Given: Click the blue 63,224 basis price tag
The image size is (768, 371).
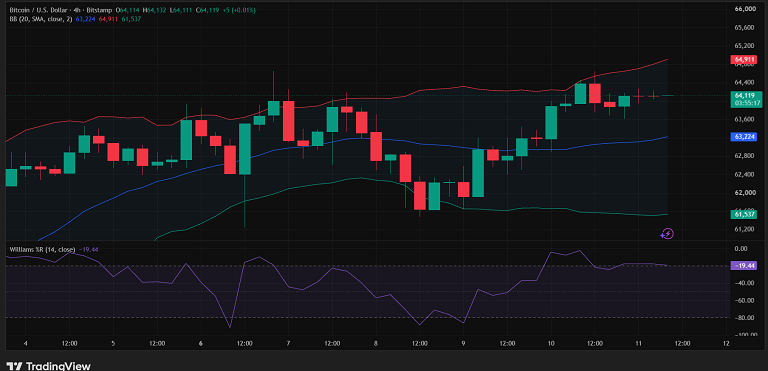Looking at the screenshot, I should [x=743, y=137].
